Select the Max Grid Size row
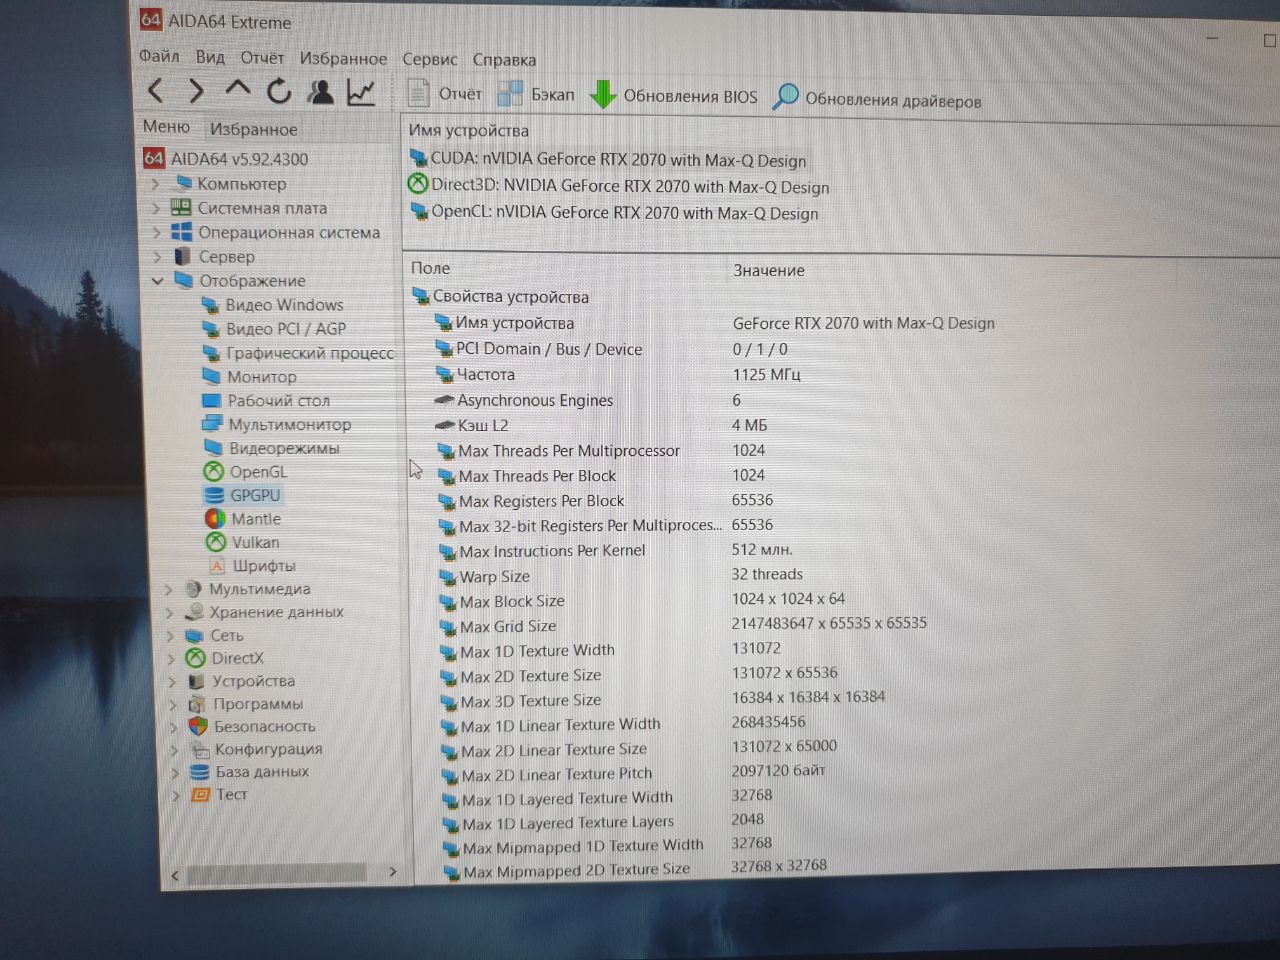Screen dimensions: 1280x960 click(x=684, y=626)
